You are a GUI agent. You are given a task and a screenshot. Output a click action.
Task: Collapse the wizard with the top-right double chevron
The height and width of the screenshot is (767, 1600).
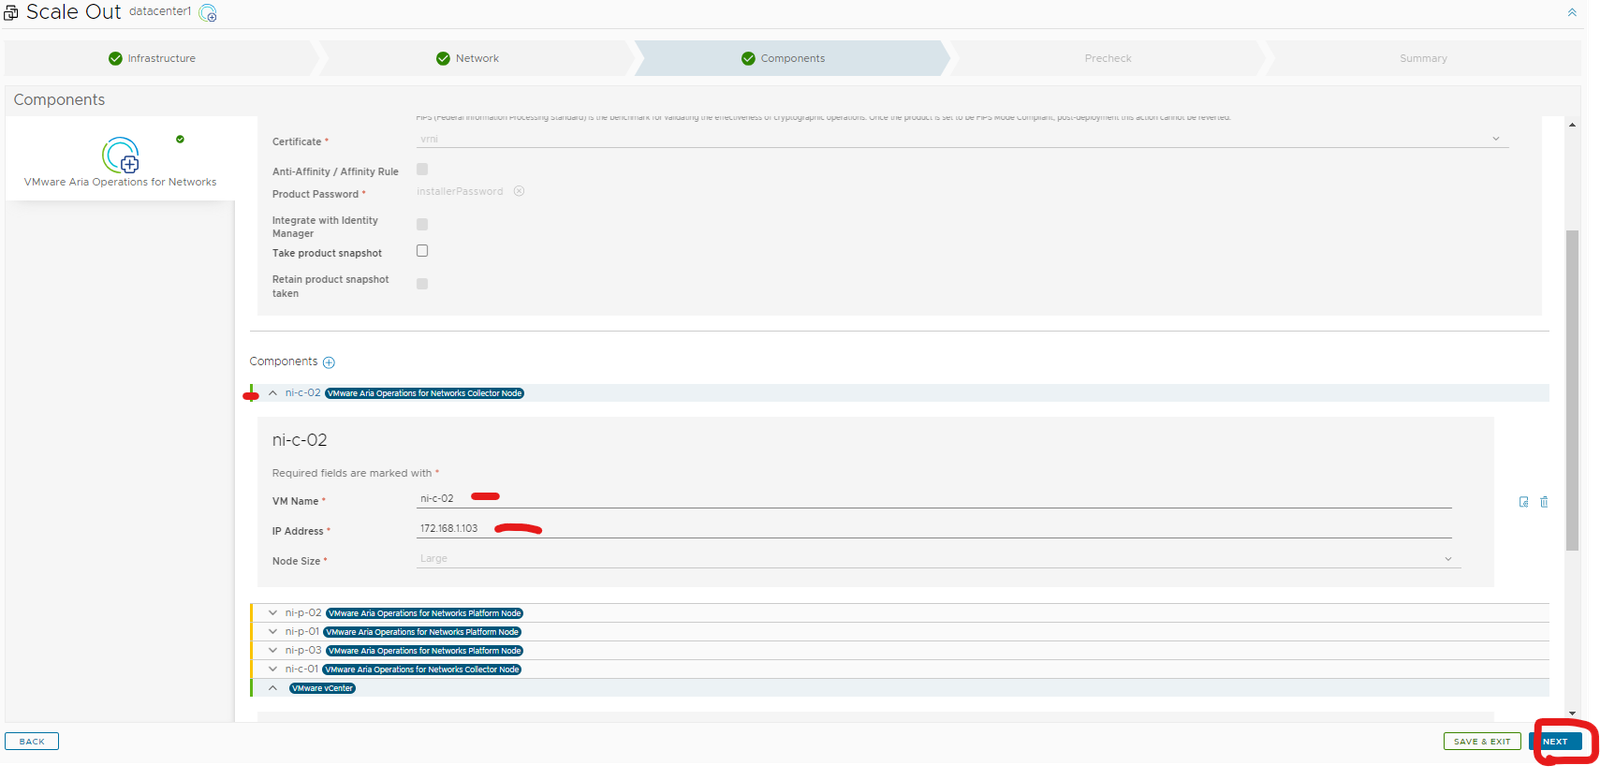click(x=1571, y=13)
